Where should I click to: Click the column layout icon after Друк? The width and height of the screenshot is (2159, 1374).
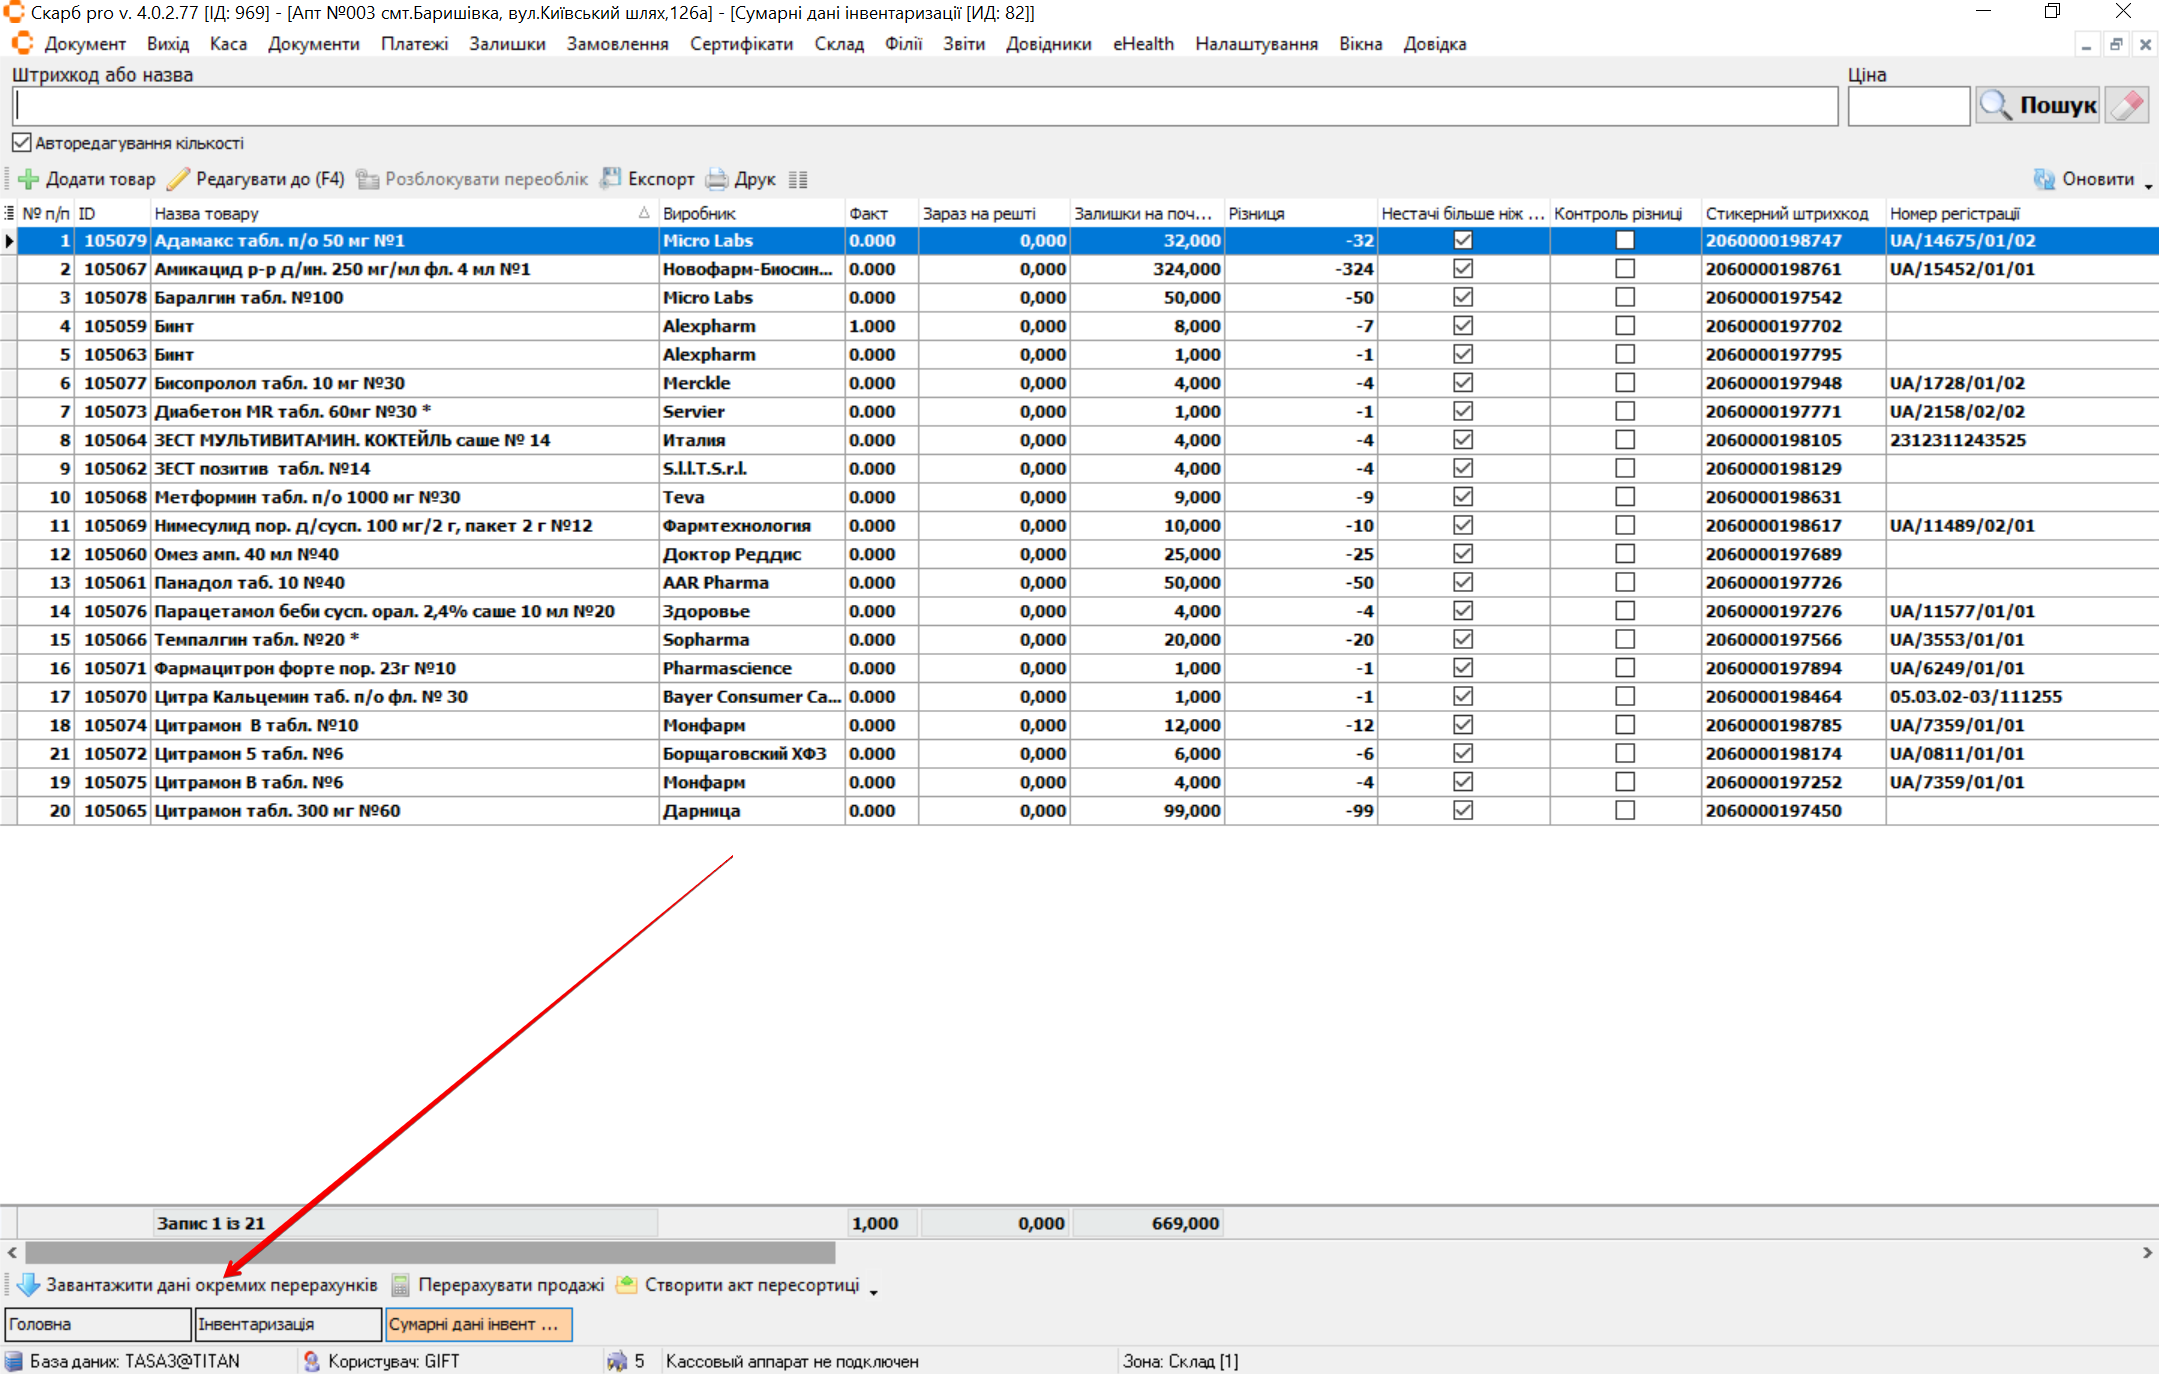pos(798,180)
